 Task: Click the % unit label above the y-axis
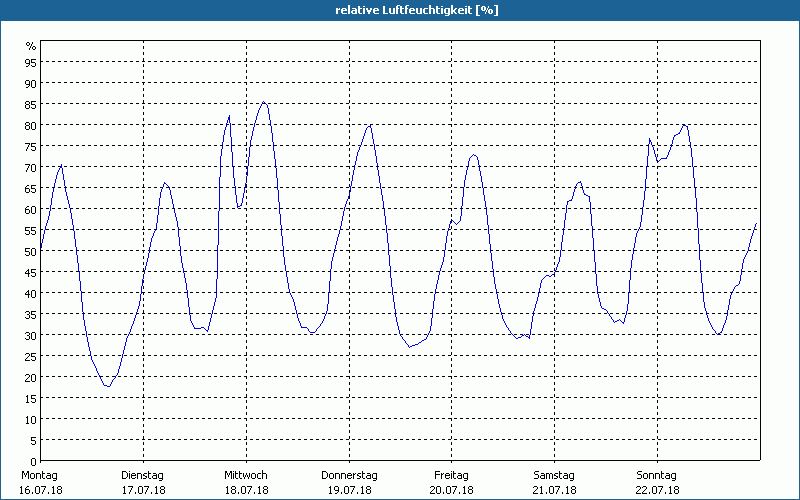pyautogui.click(x=31, y=46)
